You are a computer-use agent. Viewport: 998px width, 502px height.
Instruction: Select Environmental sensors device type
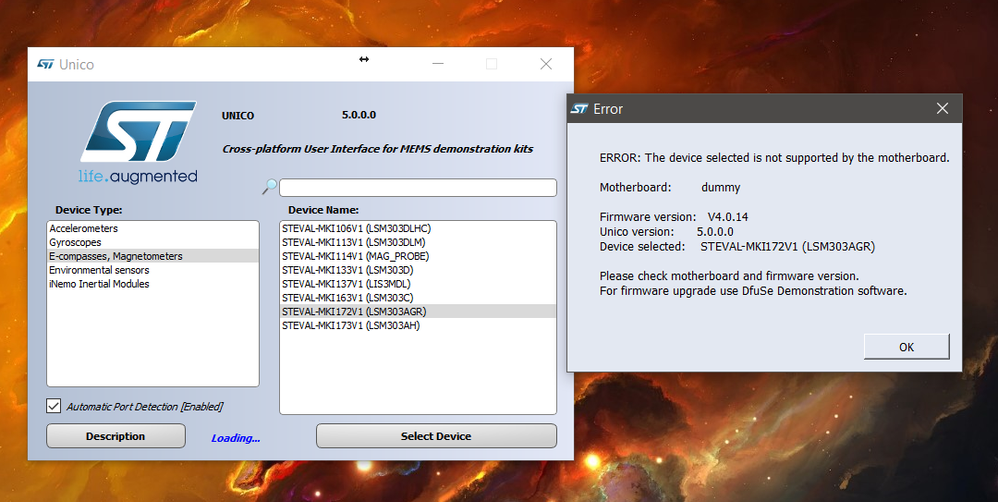click(153, 270)
